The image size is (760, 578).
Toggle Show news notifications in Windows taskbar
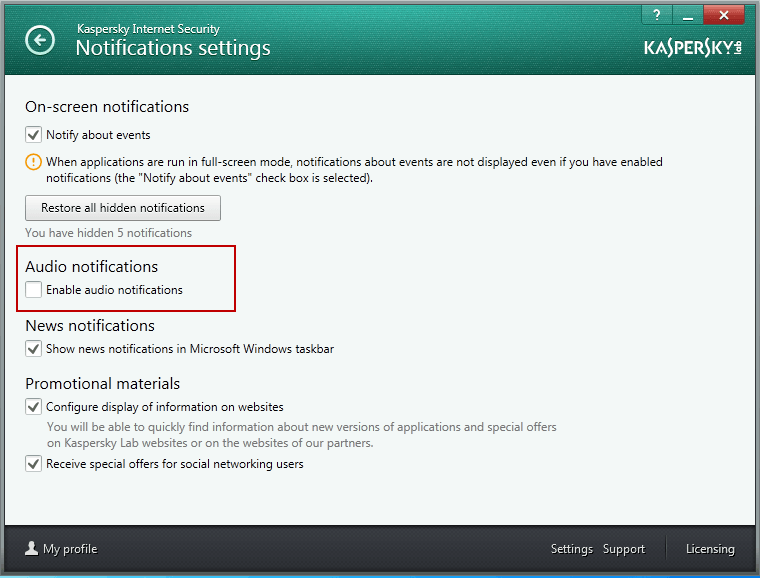(33, 349)
